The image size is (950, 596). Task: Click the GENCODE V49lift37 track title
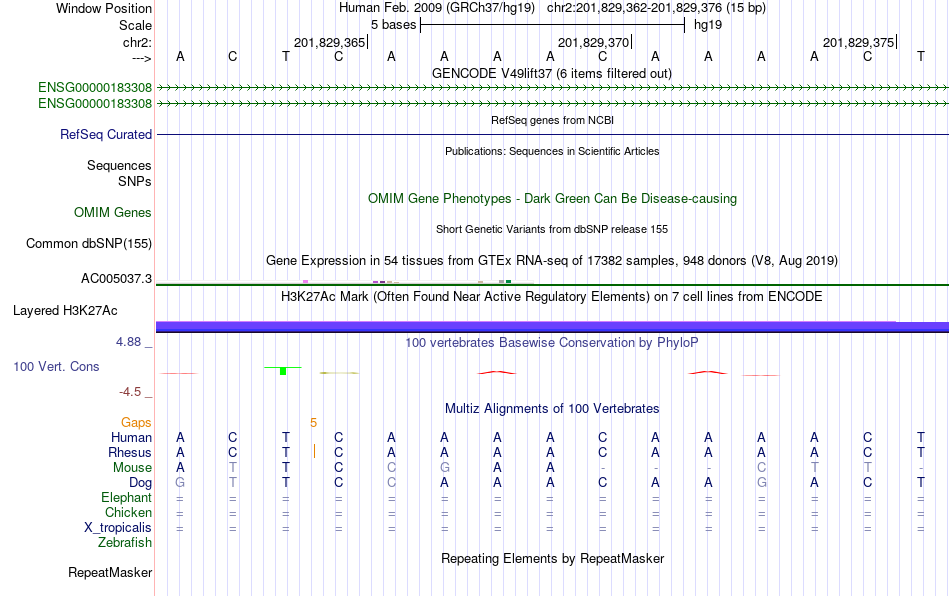pyautogui.click(x=552, y=73)
